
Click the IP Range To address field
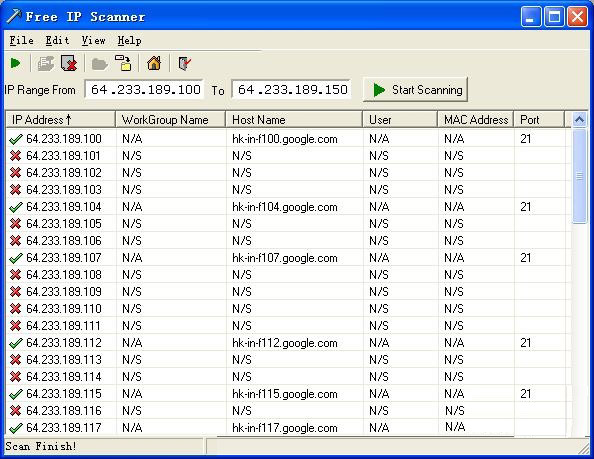291,90
